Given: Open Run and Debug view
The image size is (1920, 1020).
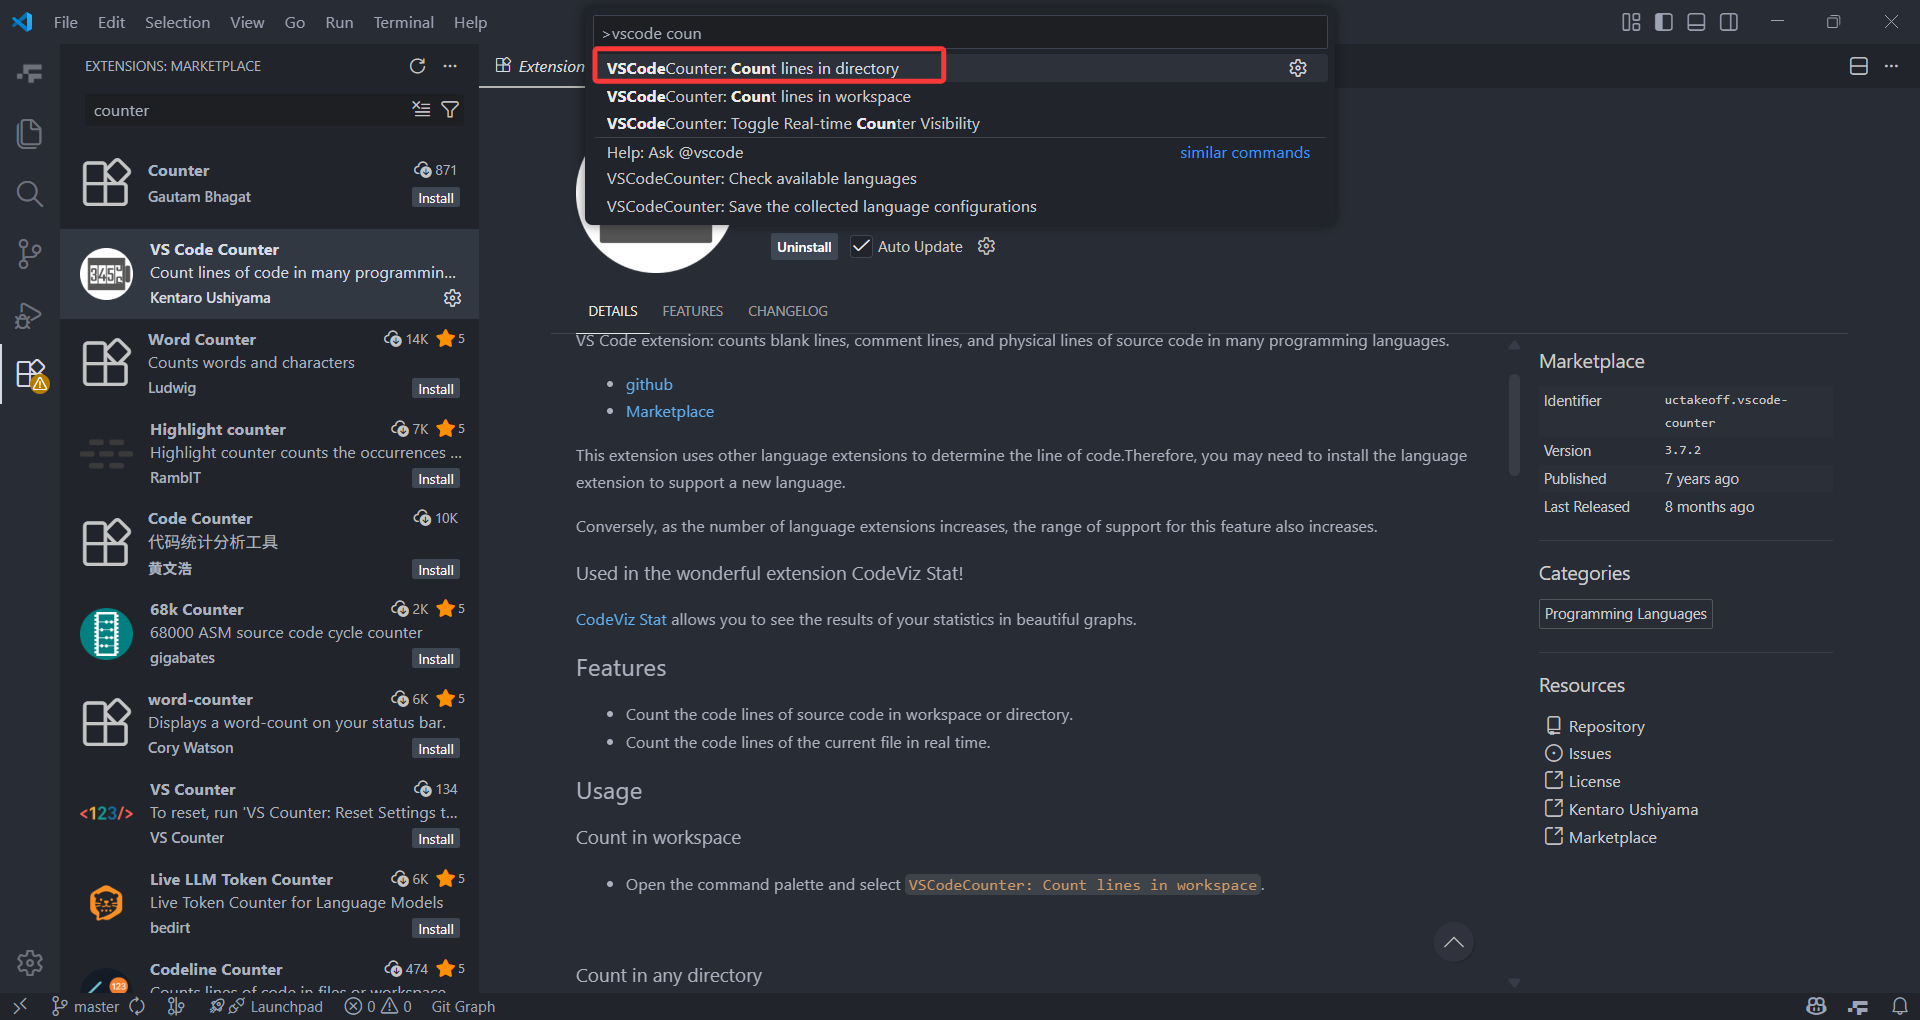Looking at the screenshot, I should click(x=30, y=315).
